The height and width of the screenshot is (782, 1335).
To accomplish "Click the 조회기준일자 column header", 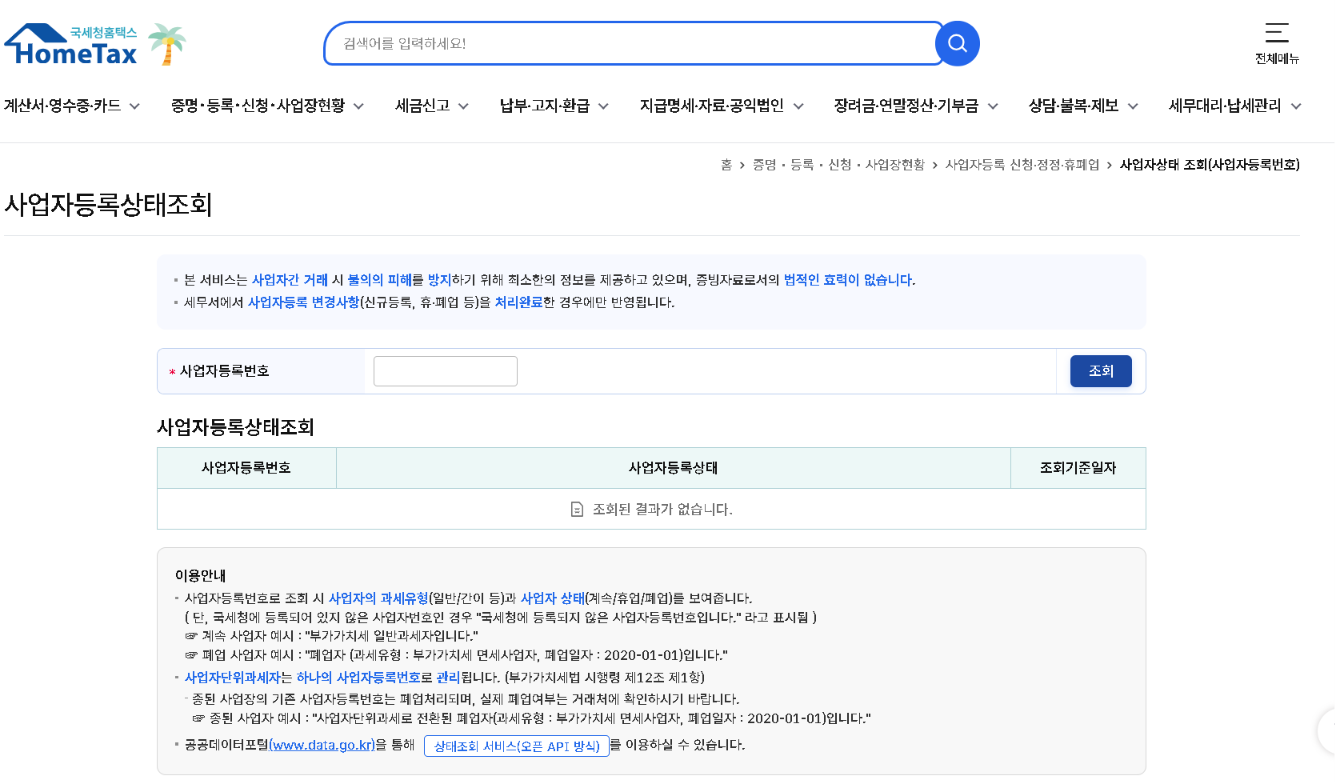I will [1078, 468].
